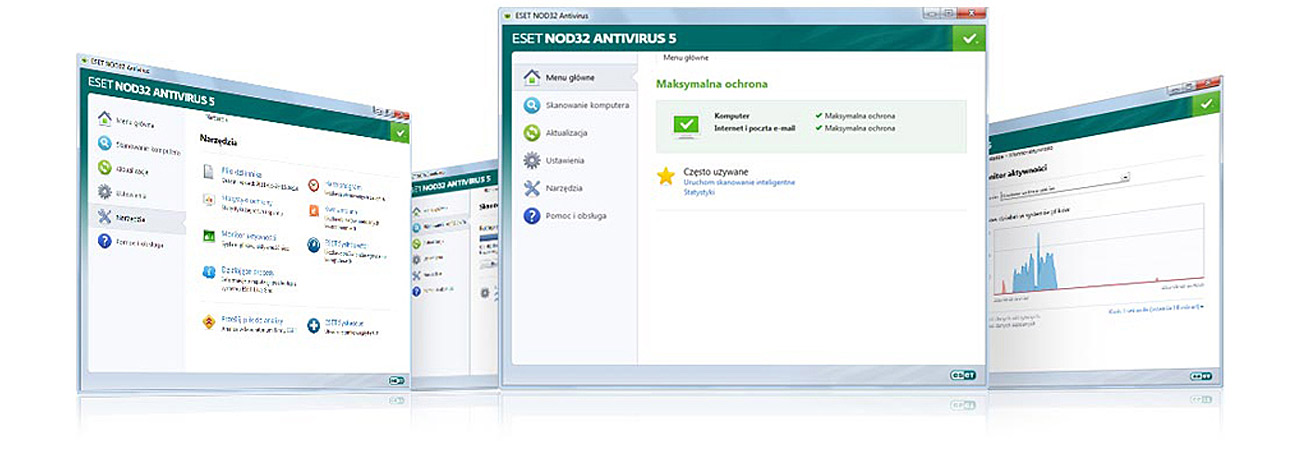Open Narzędzia in the front window sidebar
Viewport: 1300px width, 450px height.
coord(574,188)
